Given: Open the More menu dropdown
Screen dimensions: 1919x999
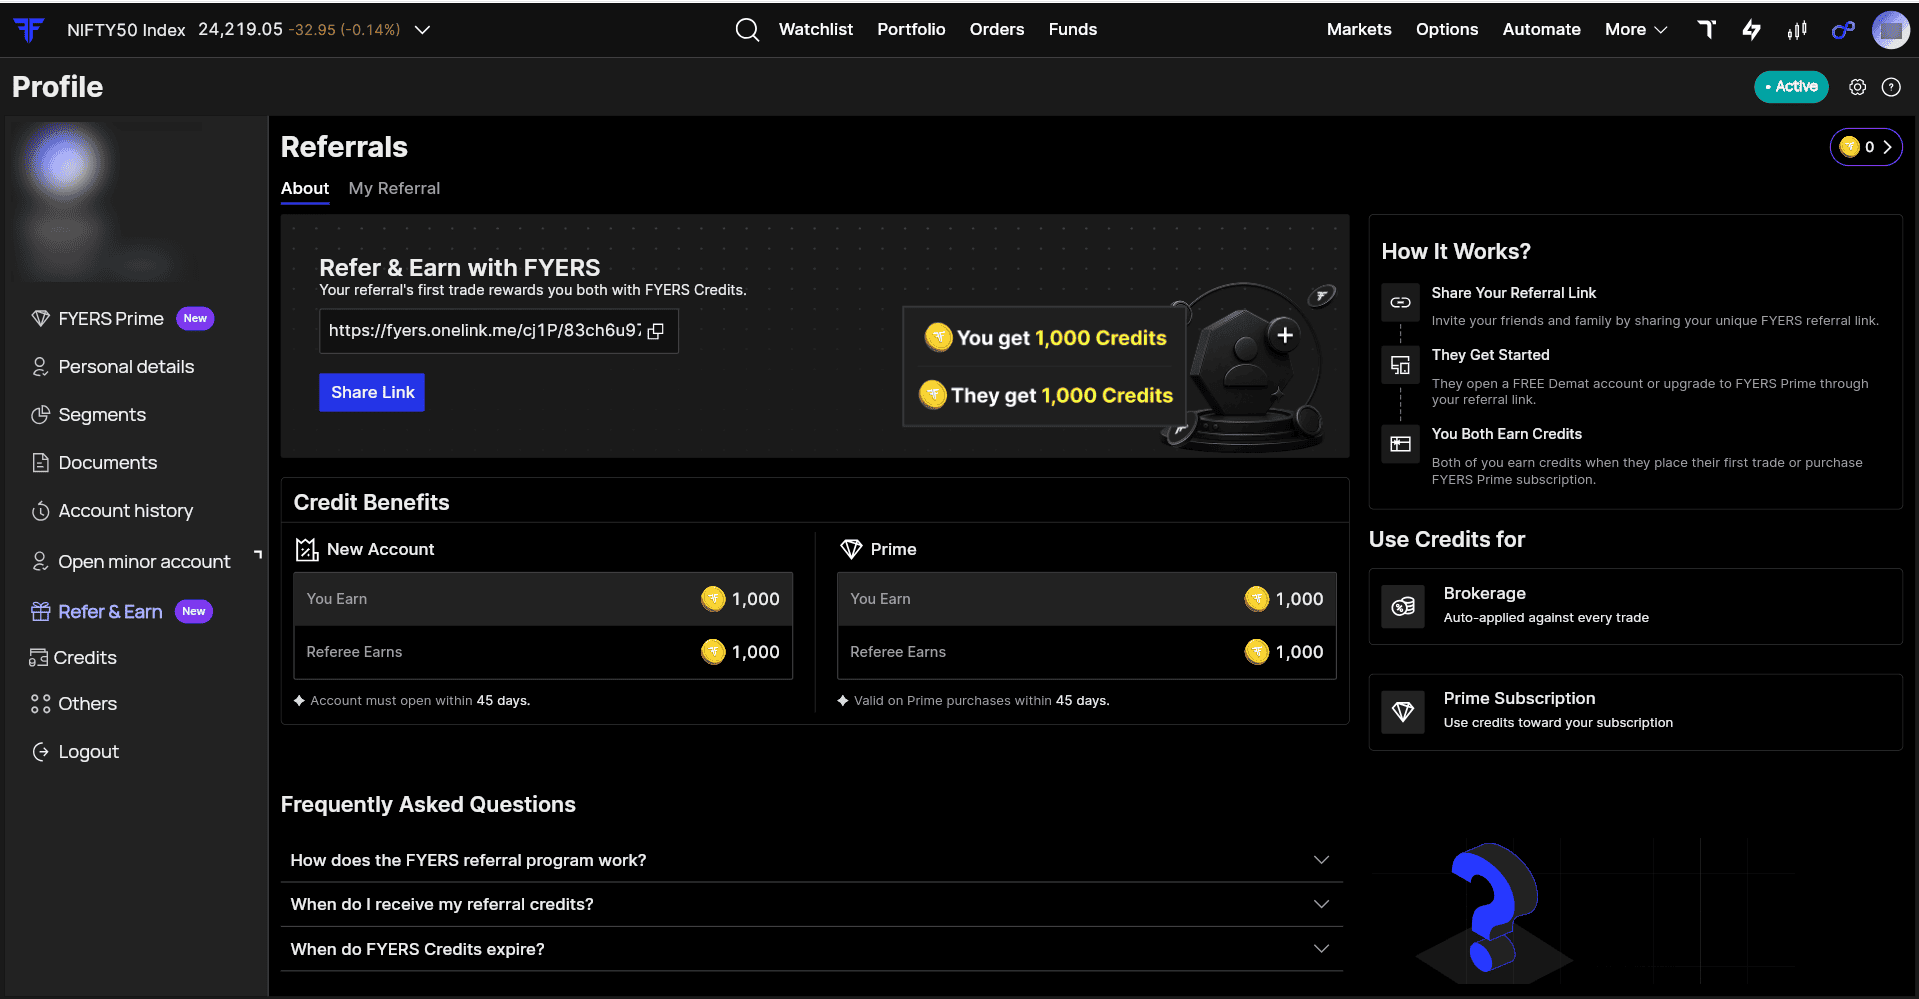Looking at the screenshot, I should [1636, 30].
